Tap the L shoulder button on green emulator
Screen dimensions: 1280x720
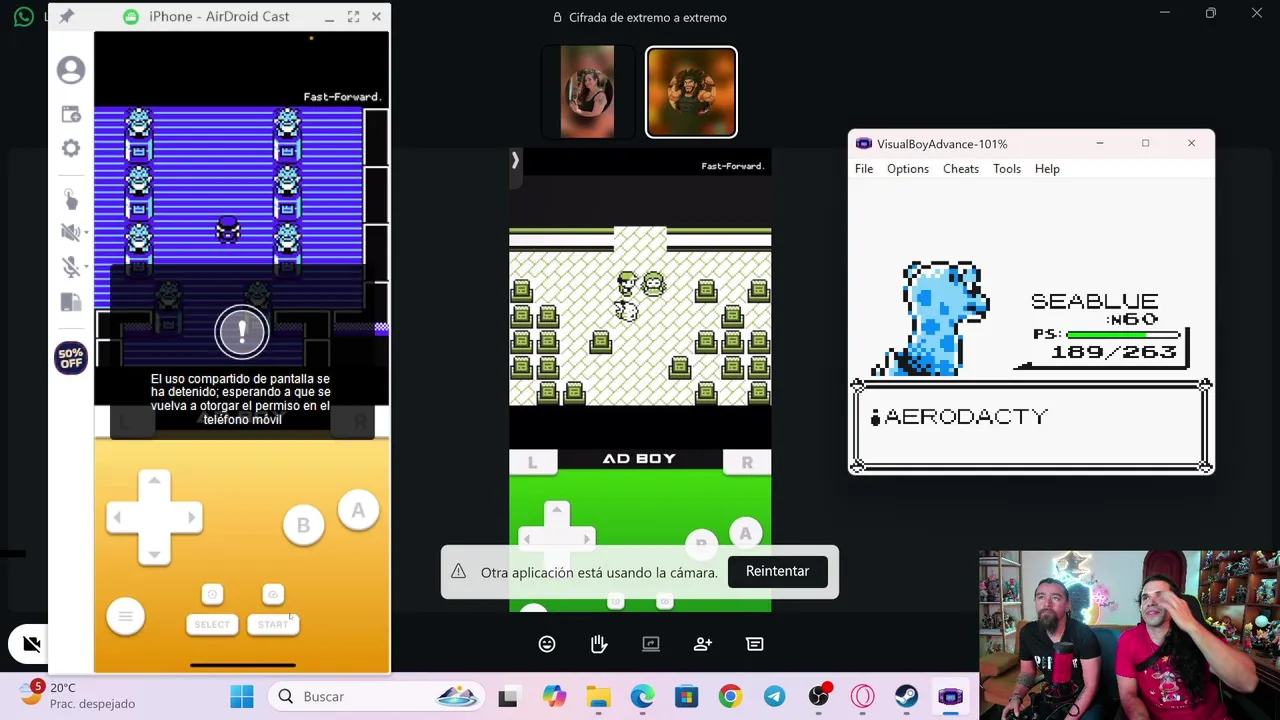tap(532, 462)
